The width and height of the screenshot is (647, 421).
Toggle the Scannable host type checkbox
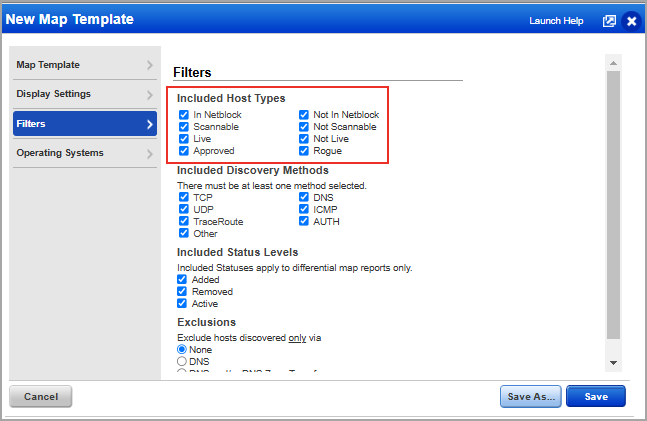pos(184,126)
